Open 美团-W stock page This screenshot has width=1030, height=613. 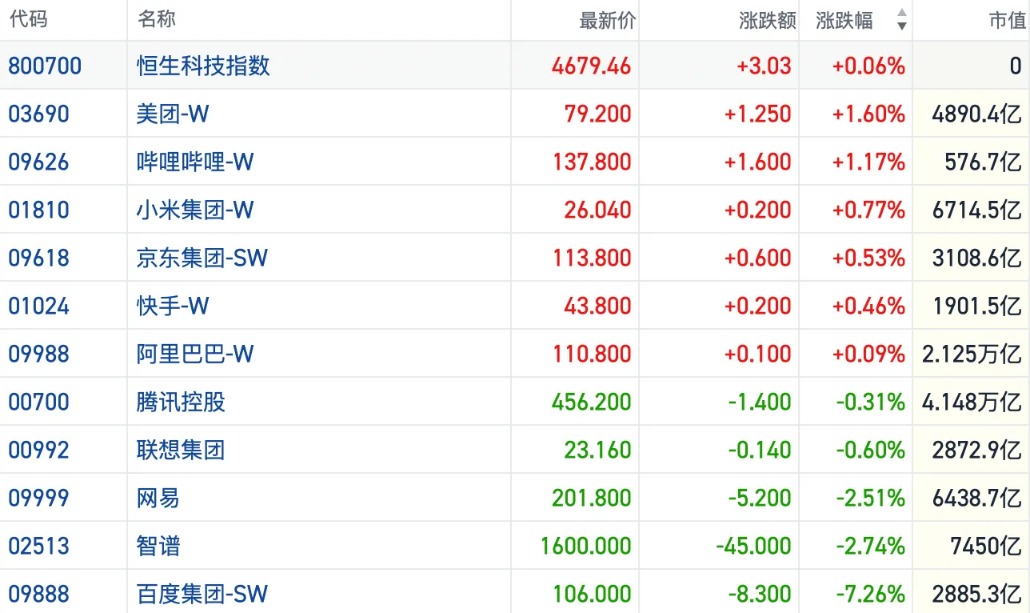173,114
